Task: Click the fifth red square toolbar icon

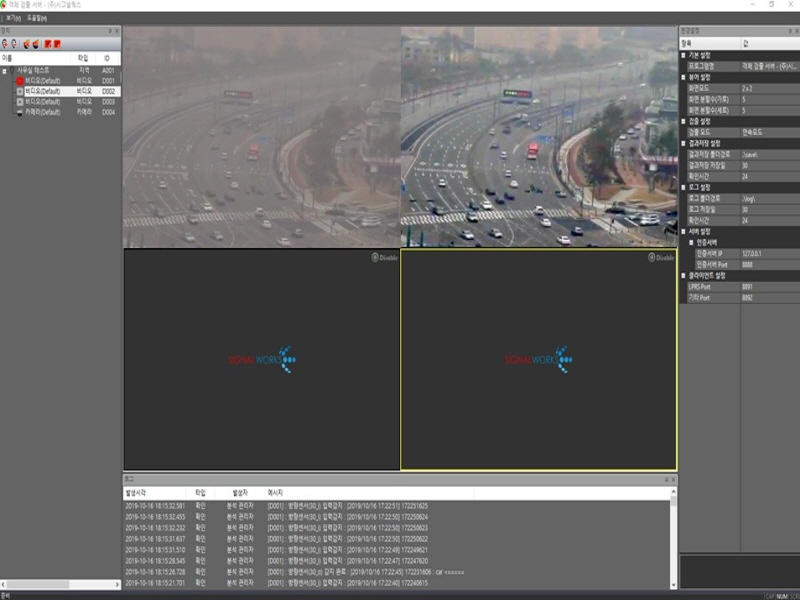Action: [x=48, y=44]
